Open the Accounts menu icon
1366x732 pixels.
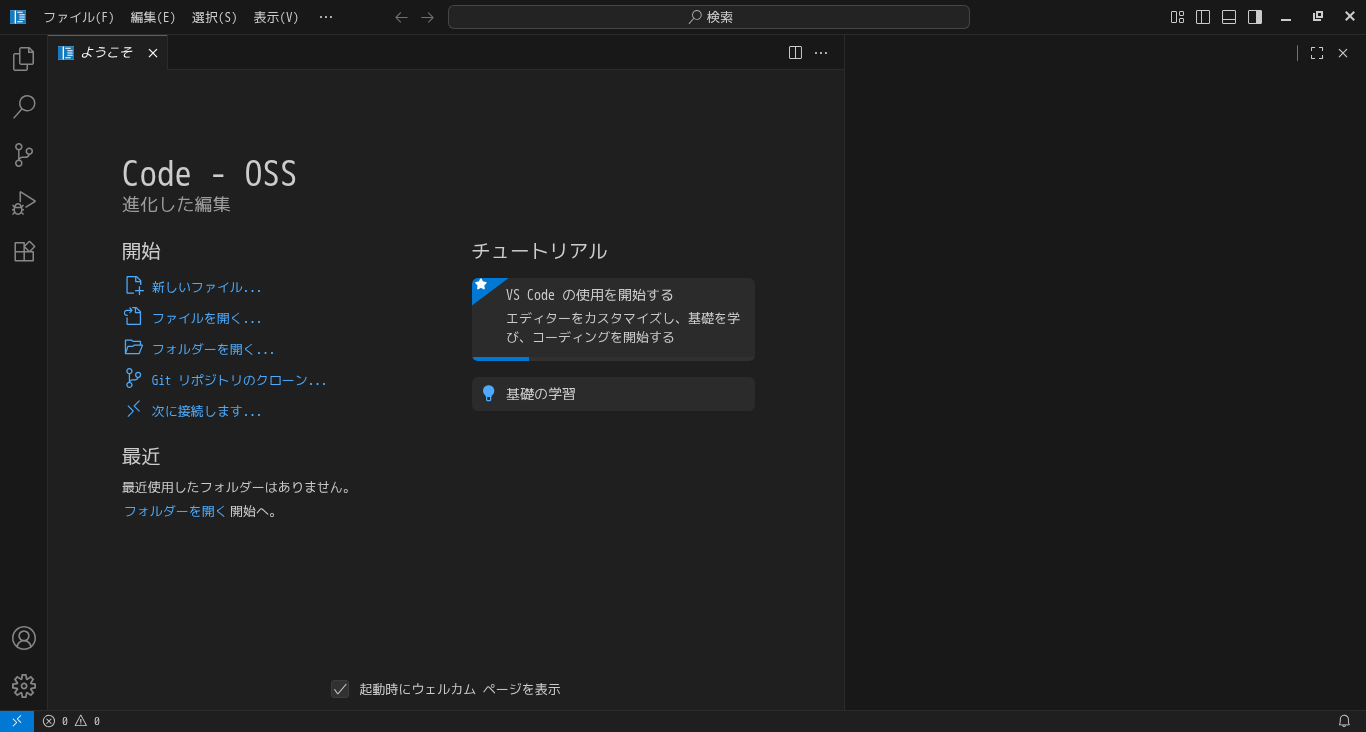(x=24, y=638)
